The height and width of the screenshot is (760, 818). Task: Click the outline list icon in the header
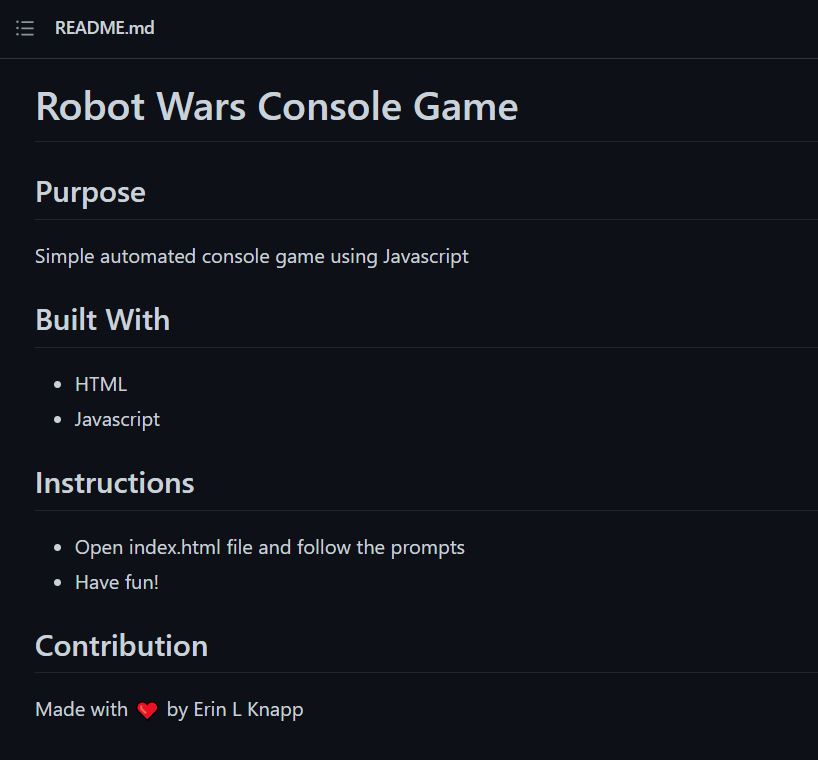pos(24,28)
